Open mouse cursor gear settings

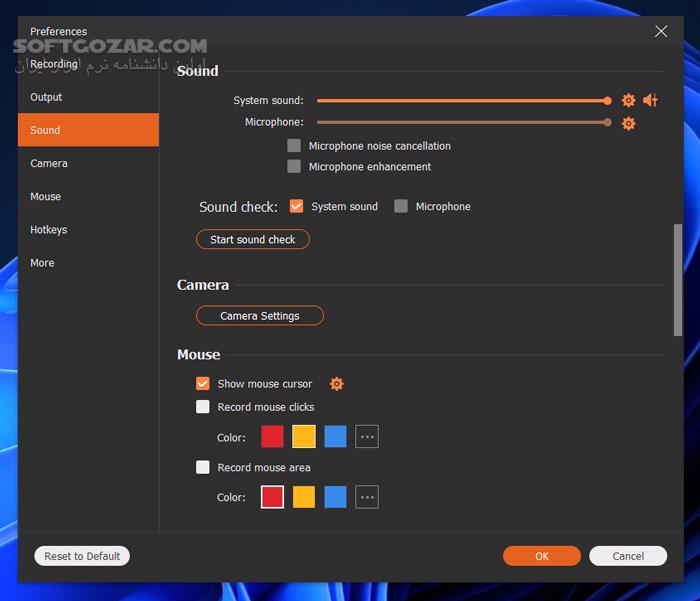[337, 384]
